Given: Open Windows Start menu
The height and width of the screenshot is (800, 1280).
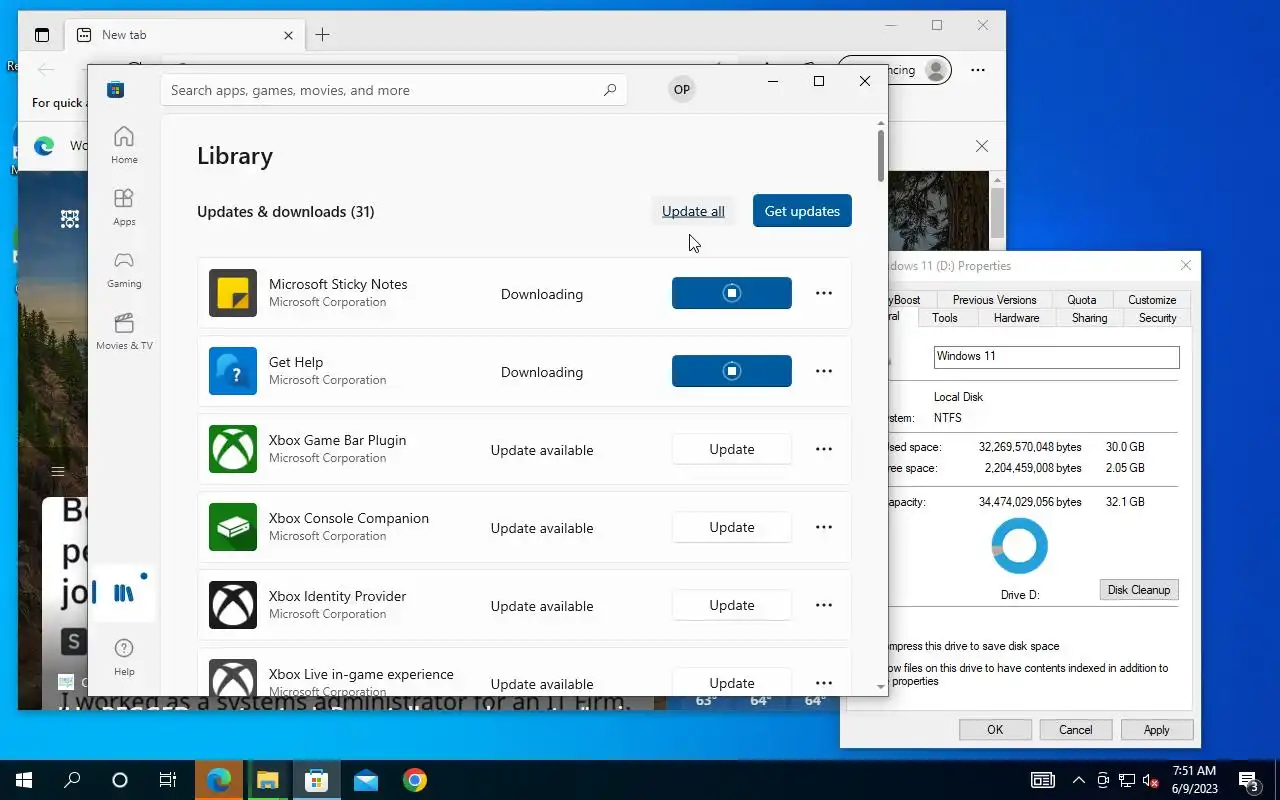Looking at the screenshot, I should coord(24,780).
